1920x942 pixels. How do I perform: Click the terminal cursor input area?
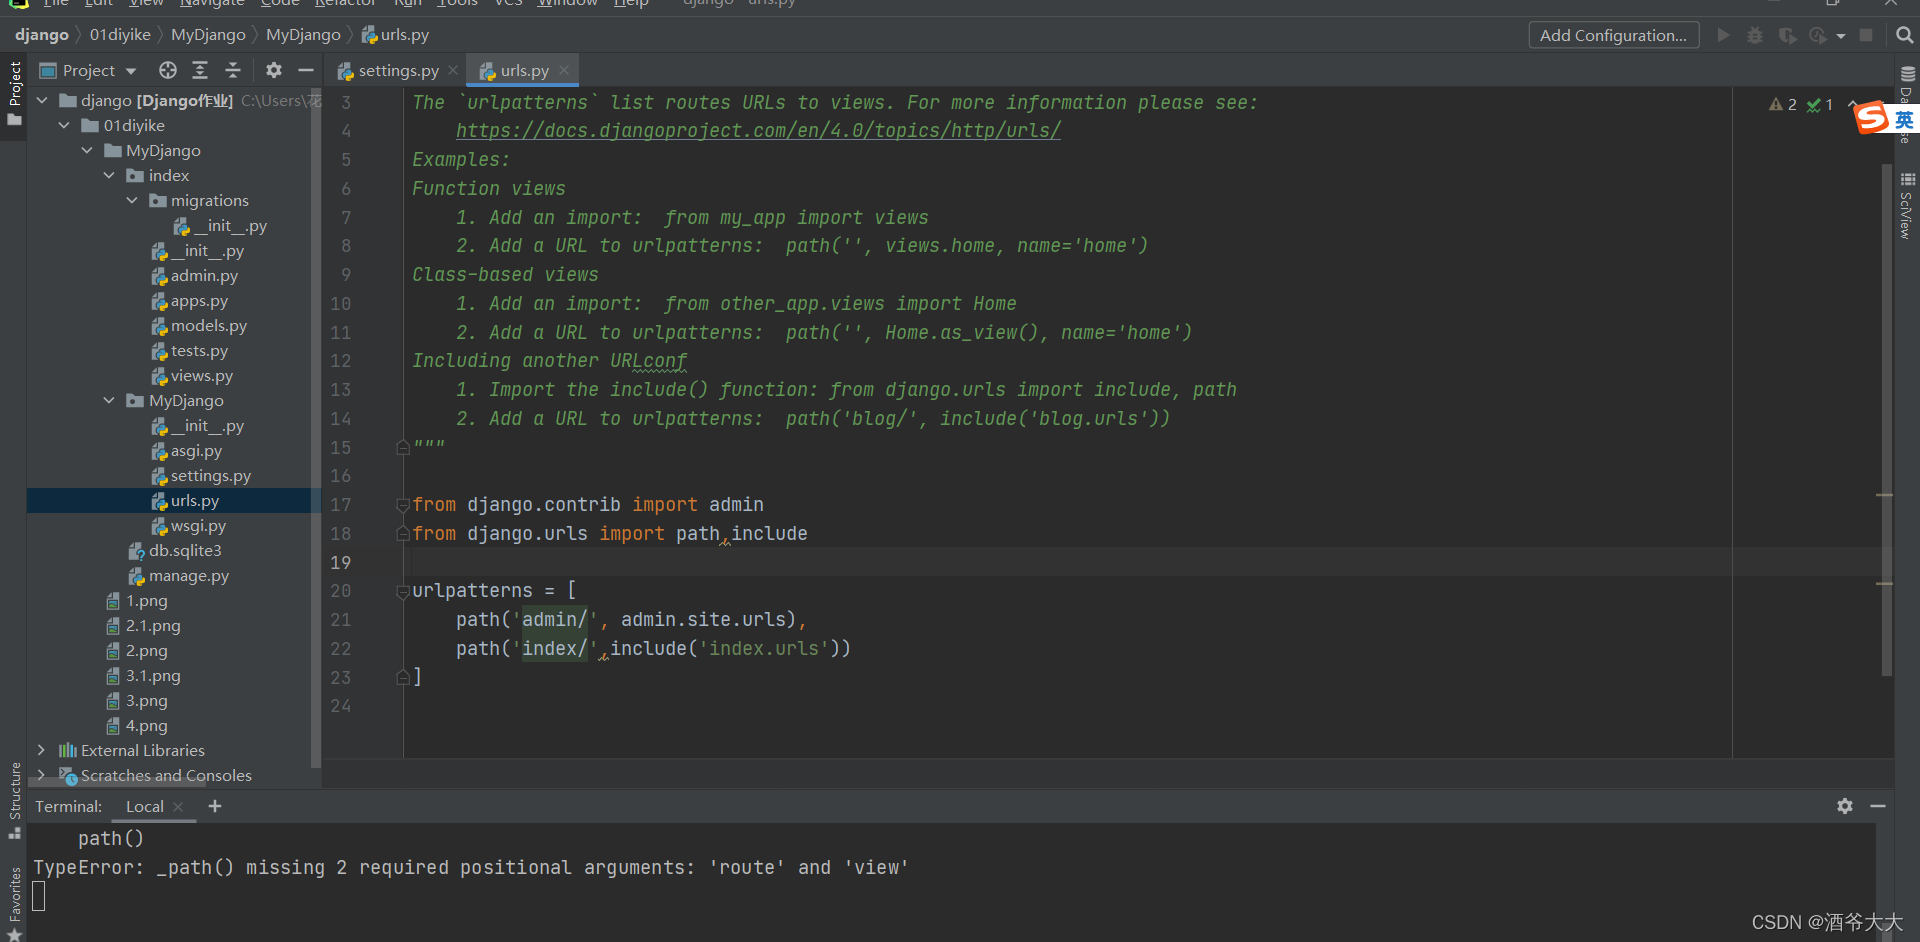39,896
